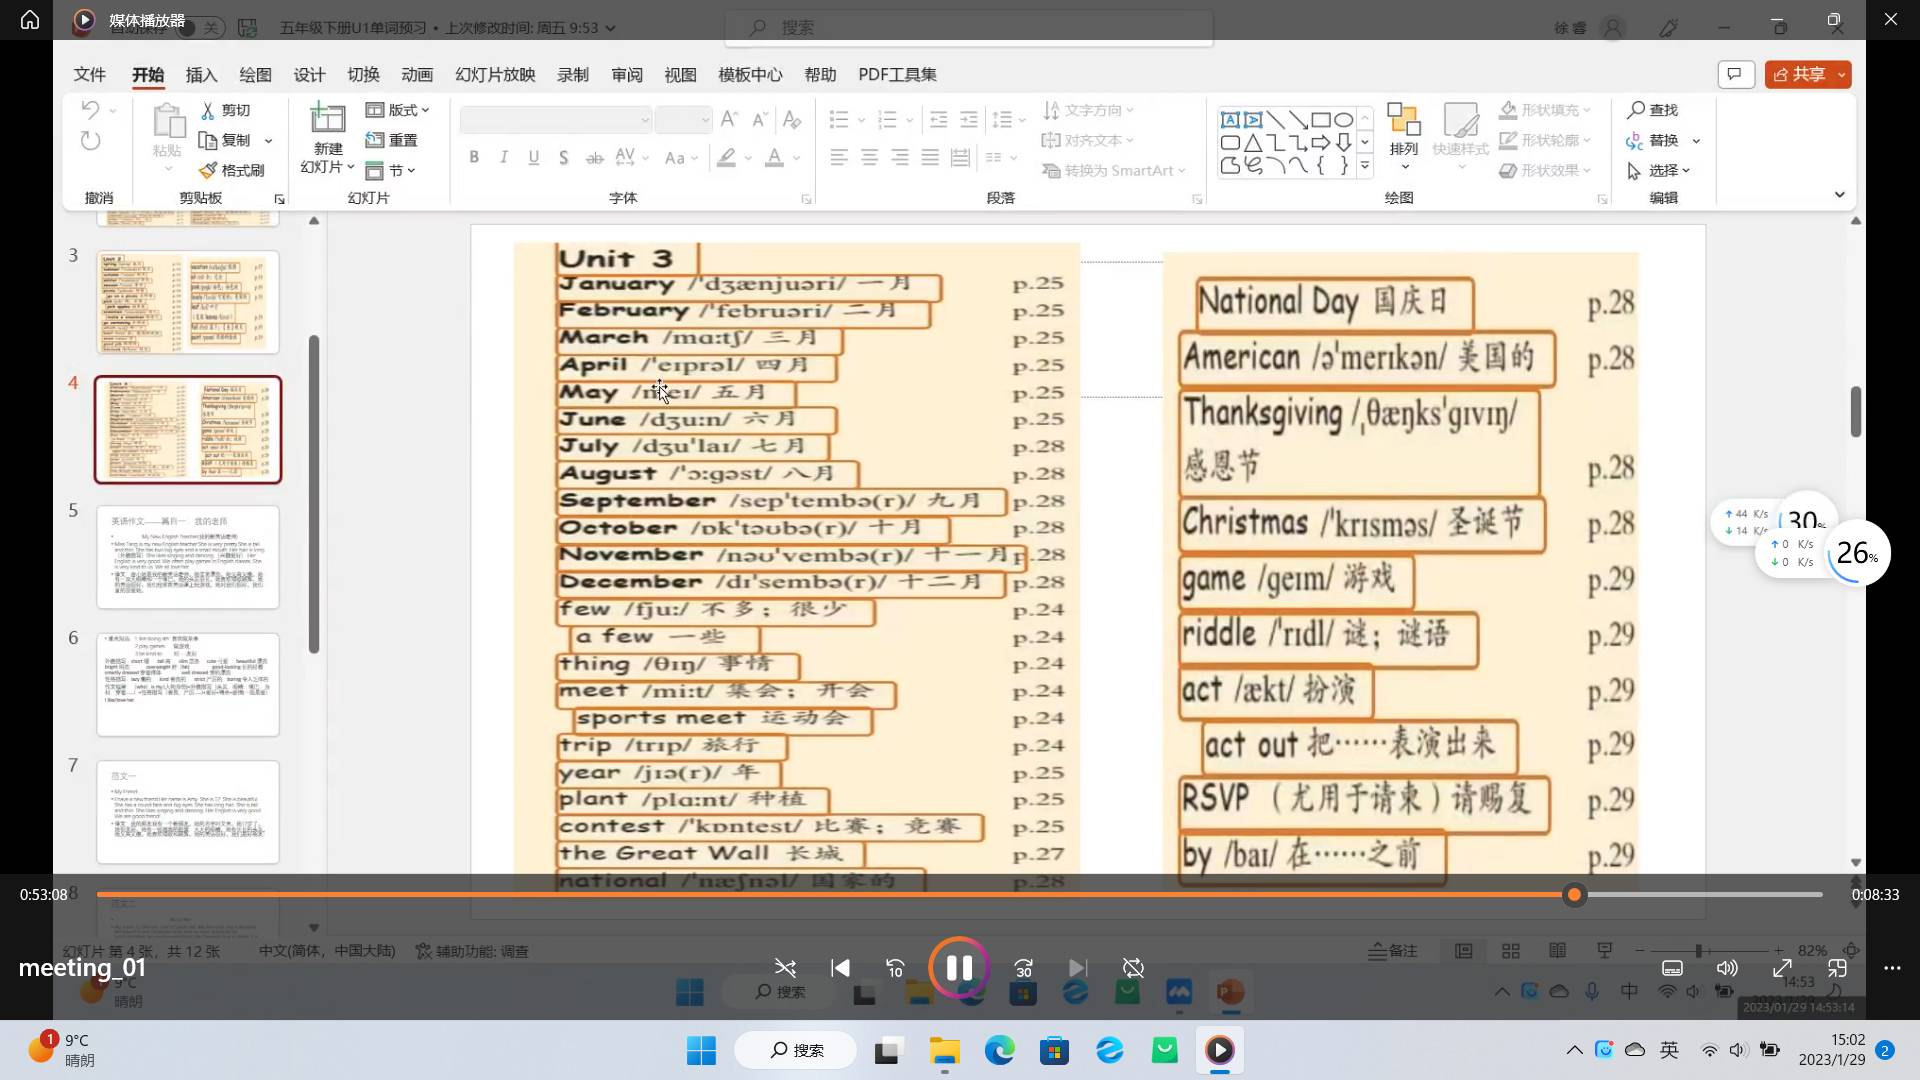Viewport: 1920px width, 1080px height.
Task: Toggle Italic formatting in ribbon
Action: click(x=504, y=157)
